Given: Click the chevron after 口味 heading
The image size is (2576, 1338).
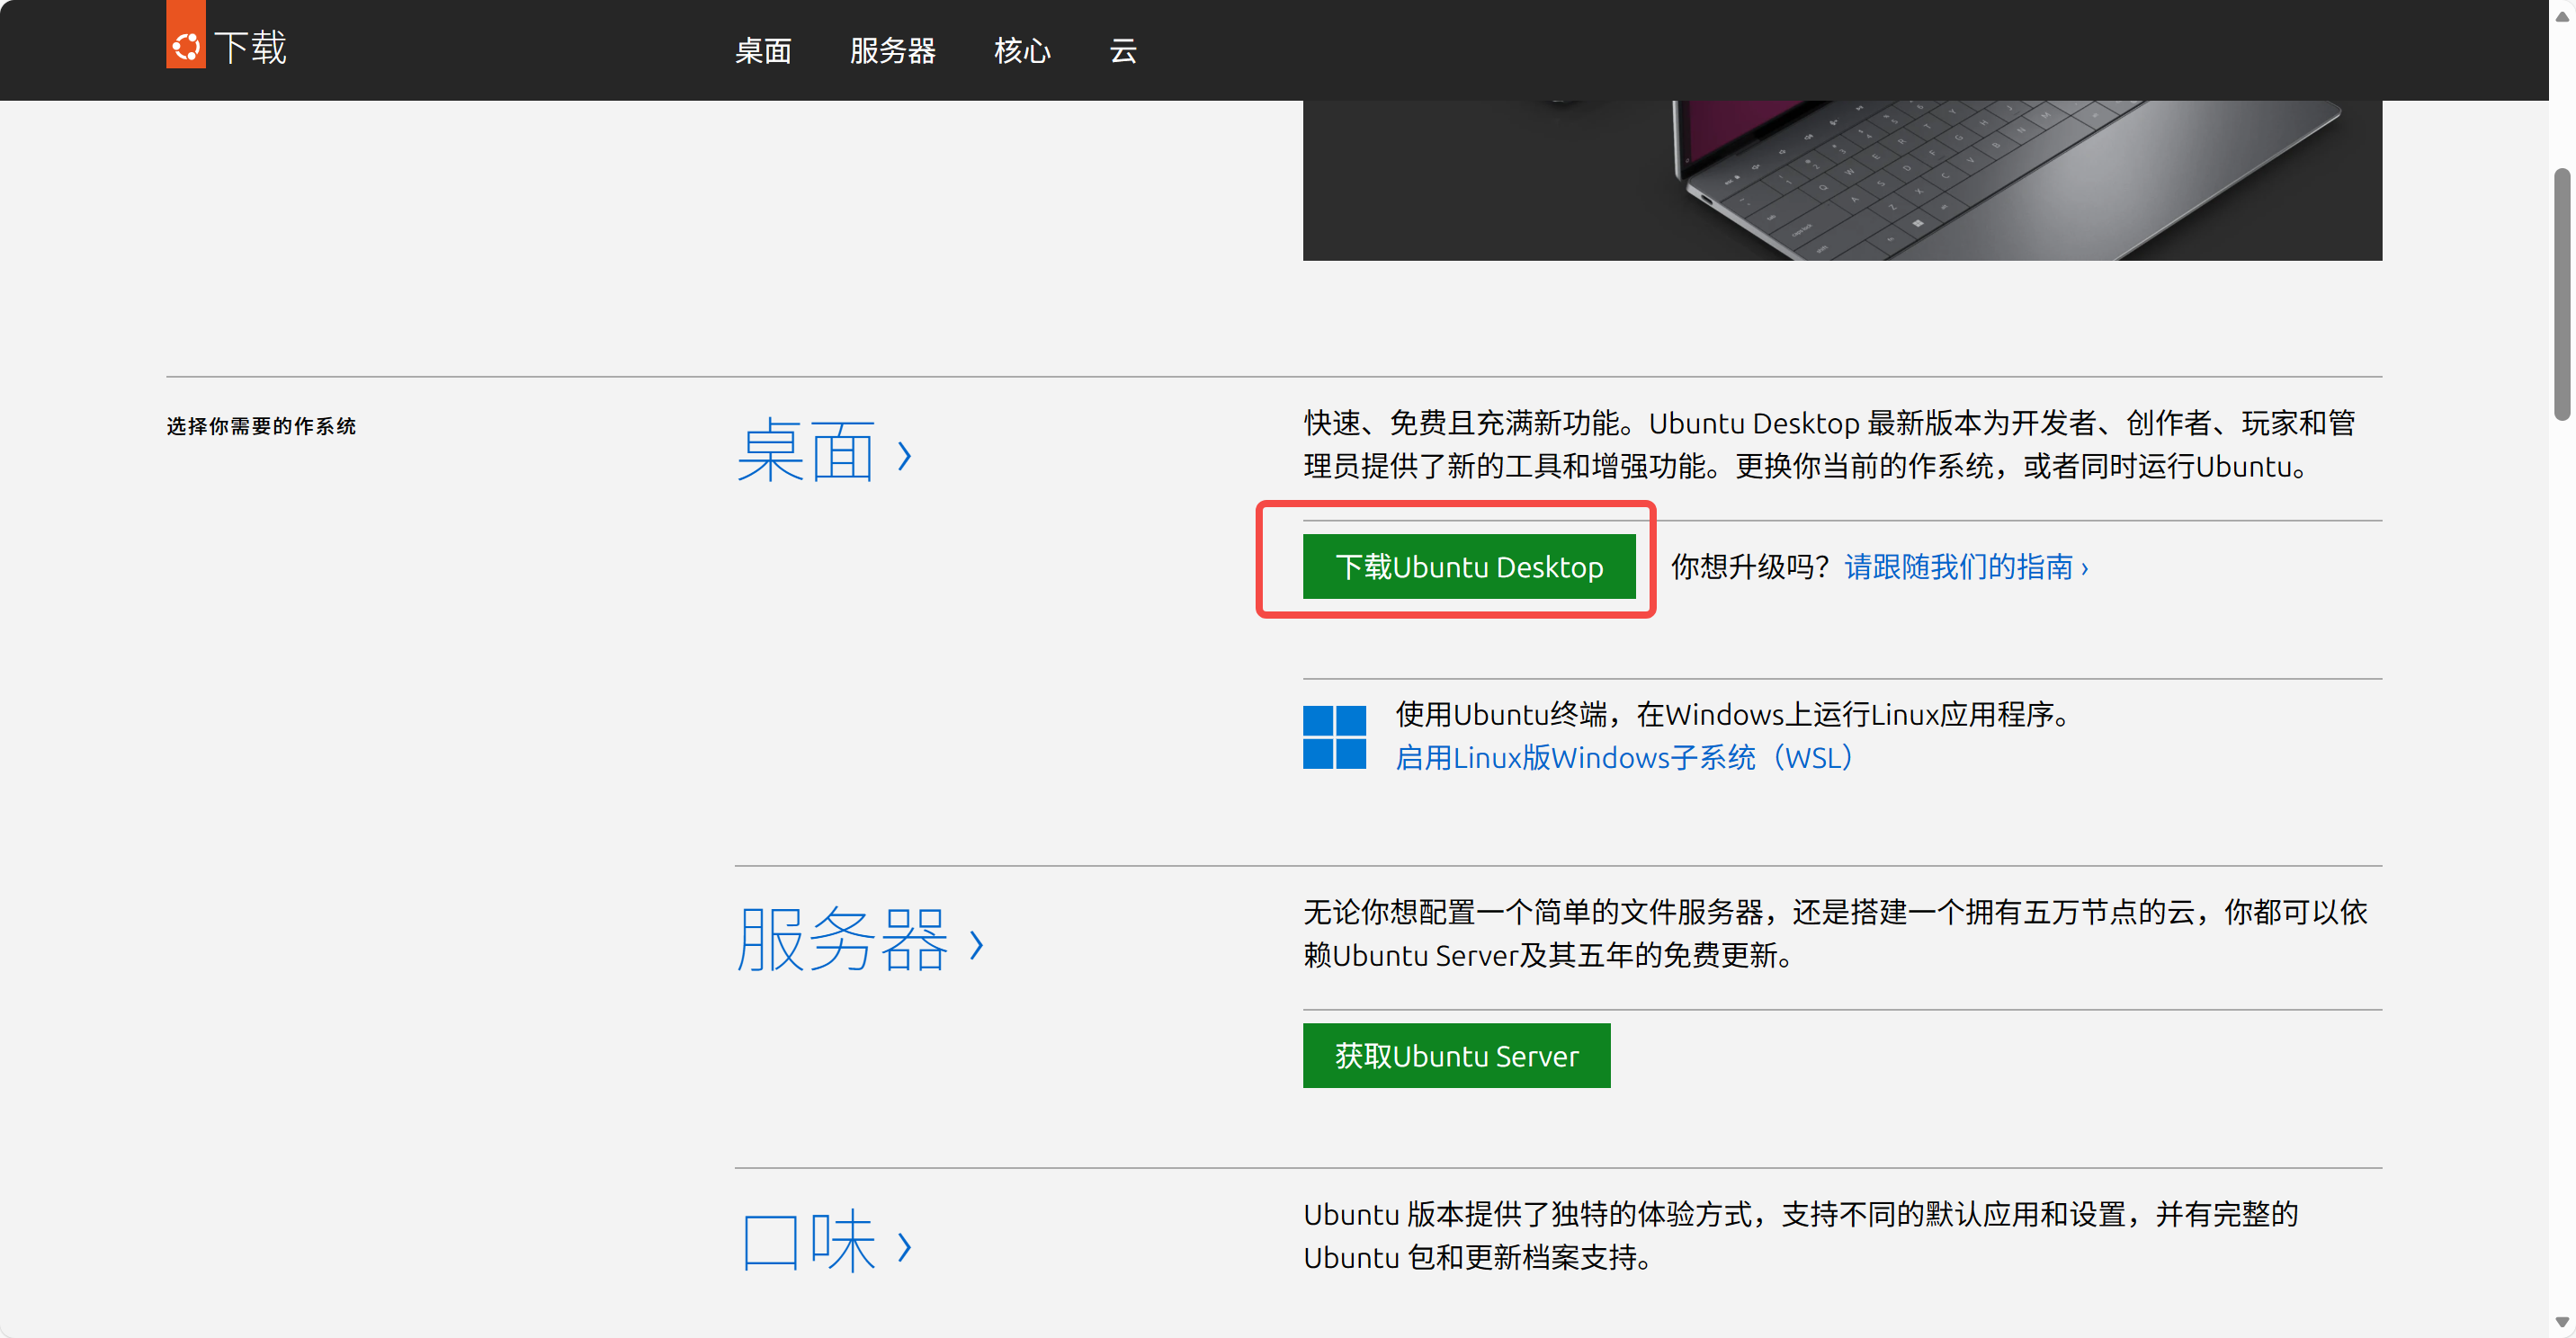Looking at the screenshot, I should pos(904,1246).
